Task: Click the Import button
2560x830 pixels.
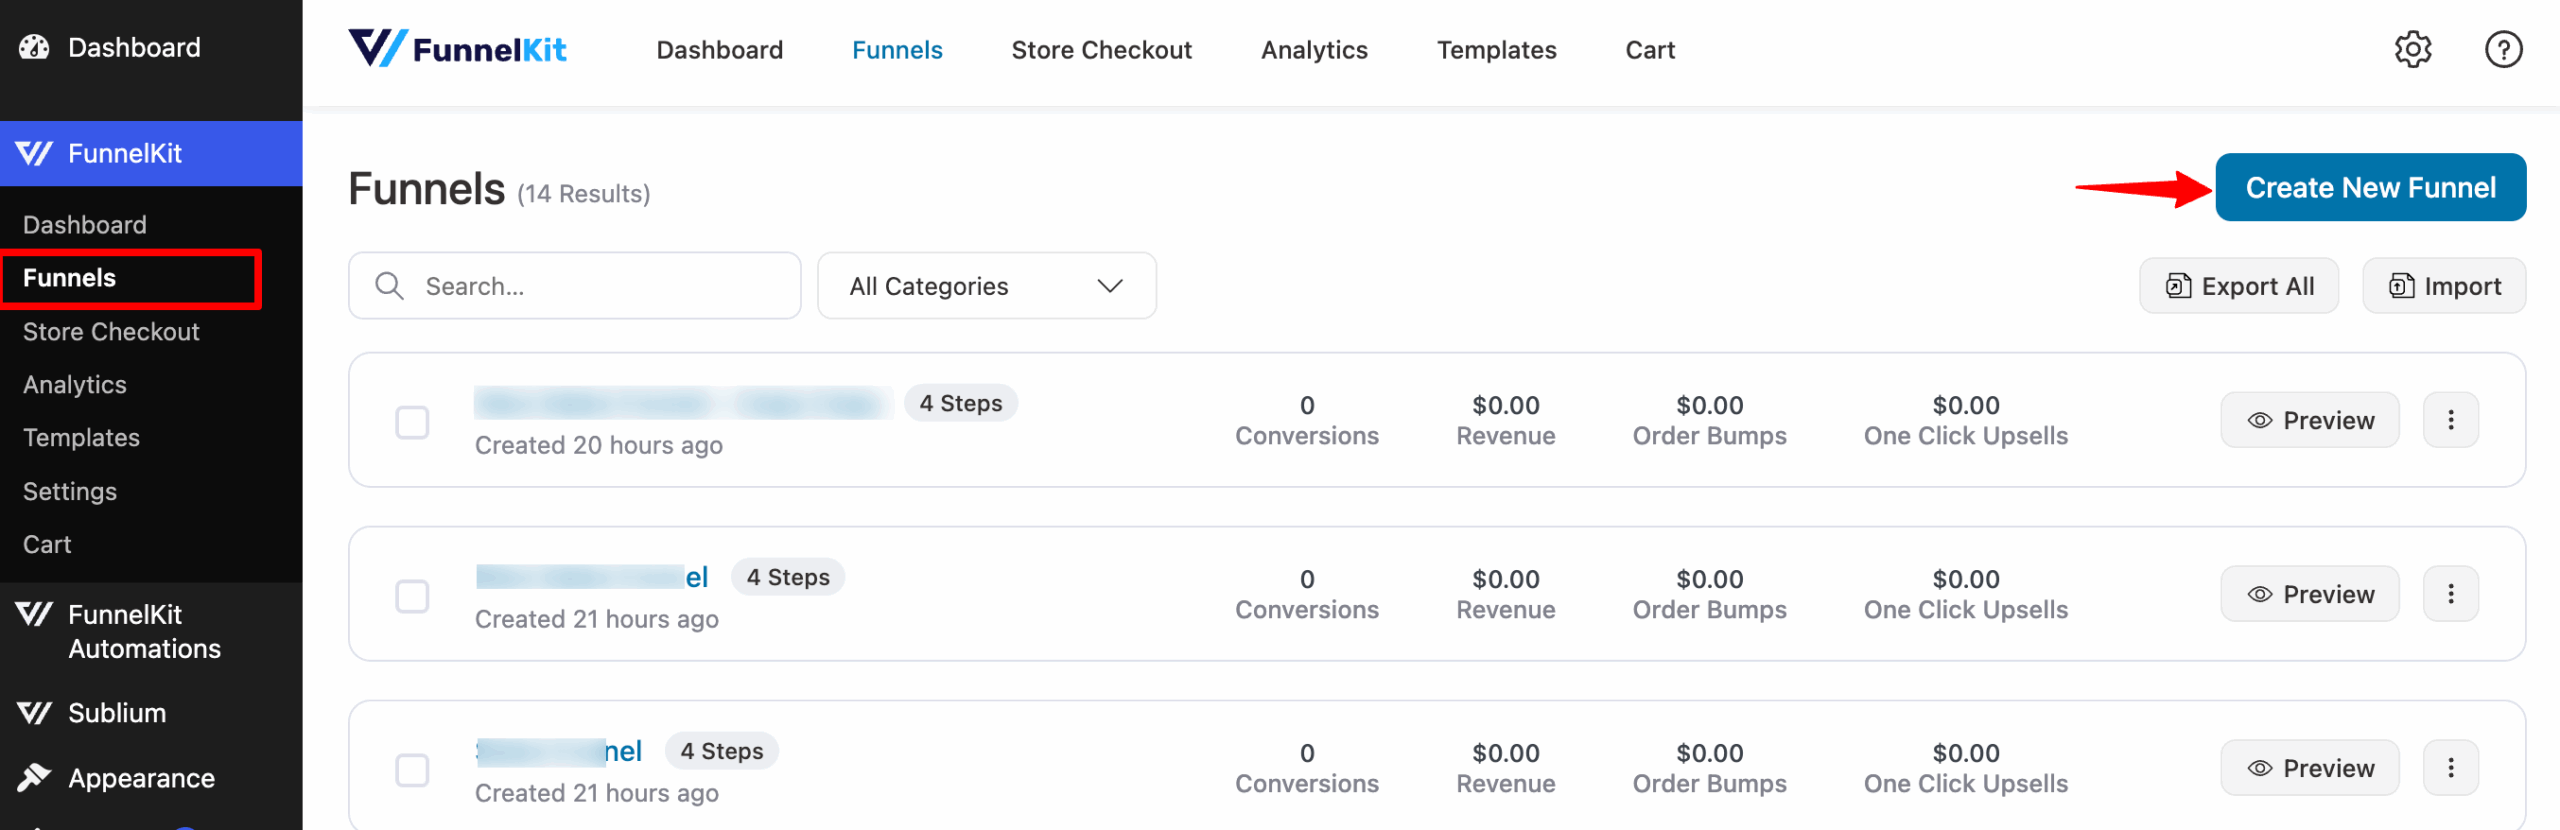Action: [2444, 286]
